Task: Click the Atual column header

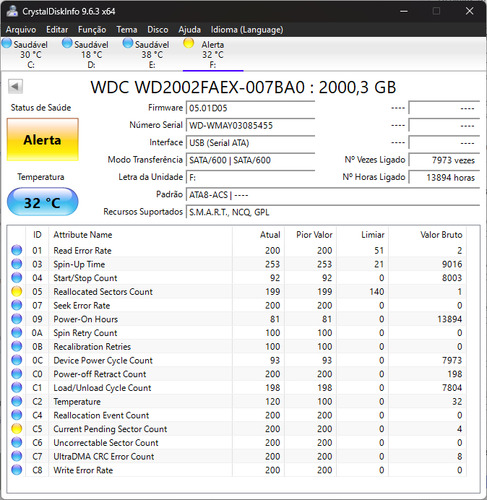Action: [x=258, y=235]
